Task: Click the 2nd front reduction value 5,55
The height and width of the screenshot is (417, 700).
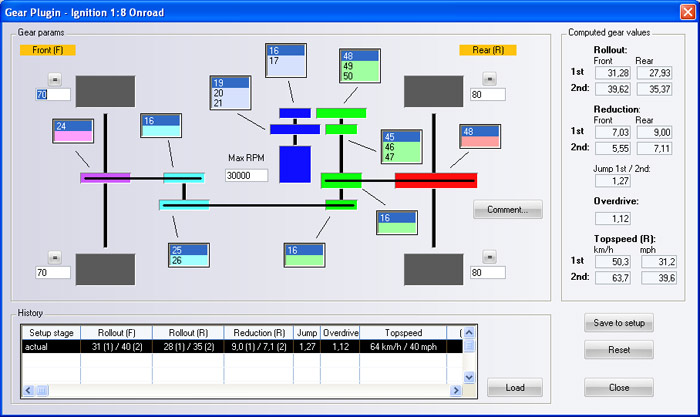Action: [612, 148]
